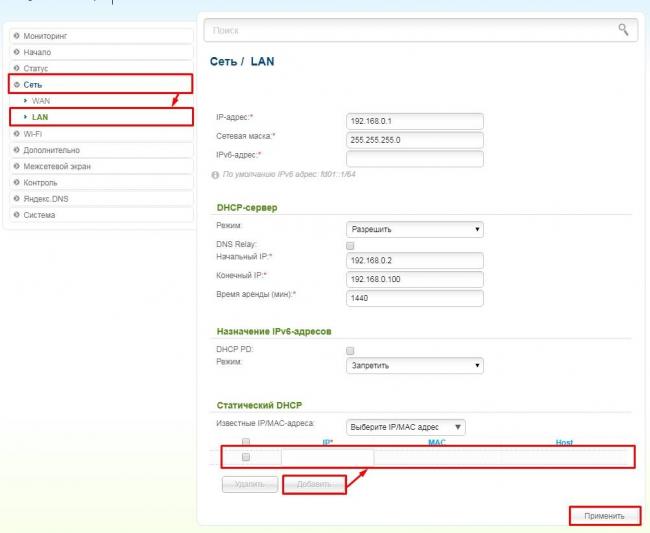Open the IPv6 Режим dropdown showing Запретить
Image resolution: width=650 pixels, height=533 pixels.
415,366
